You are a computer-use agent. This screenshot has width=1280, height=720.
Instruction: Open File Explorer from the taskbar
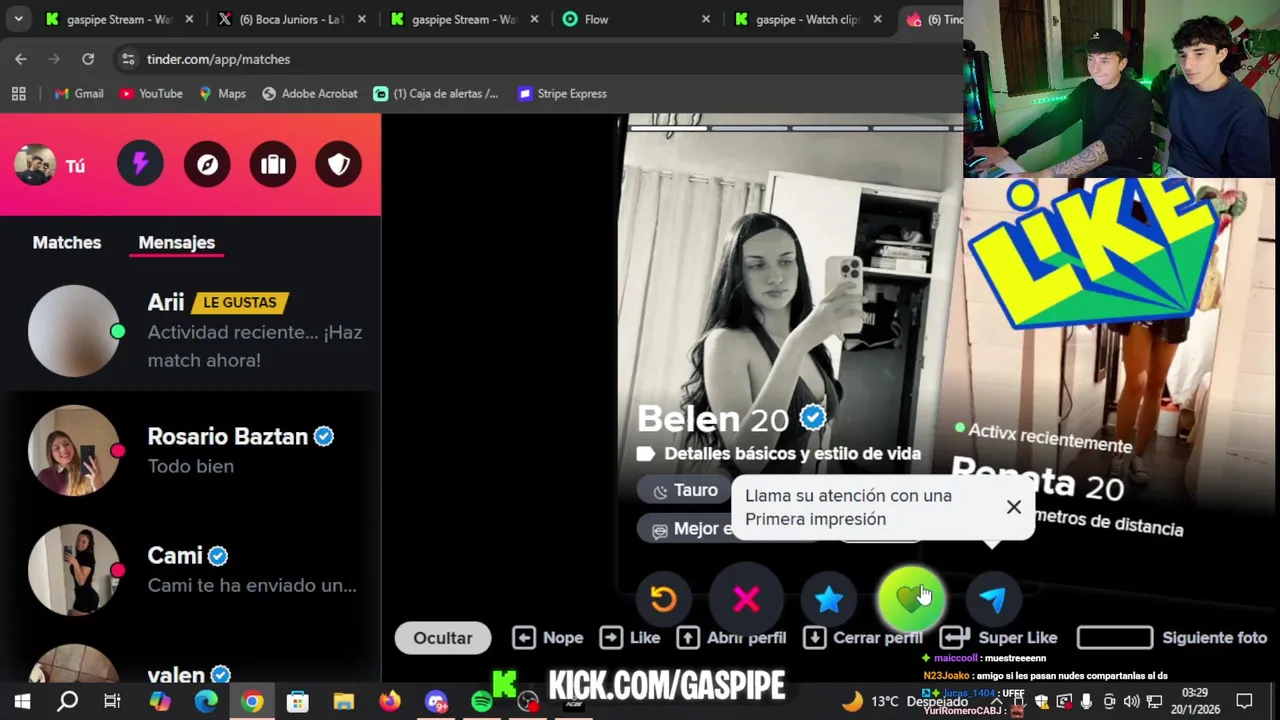344,702
